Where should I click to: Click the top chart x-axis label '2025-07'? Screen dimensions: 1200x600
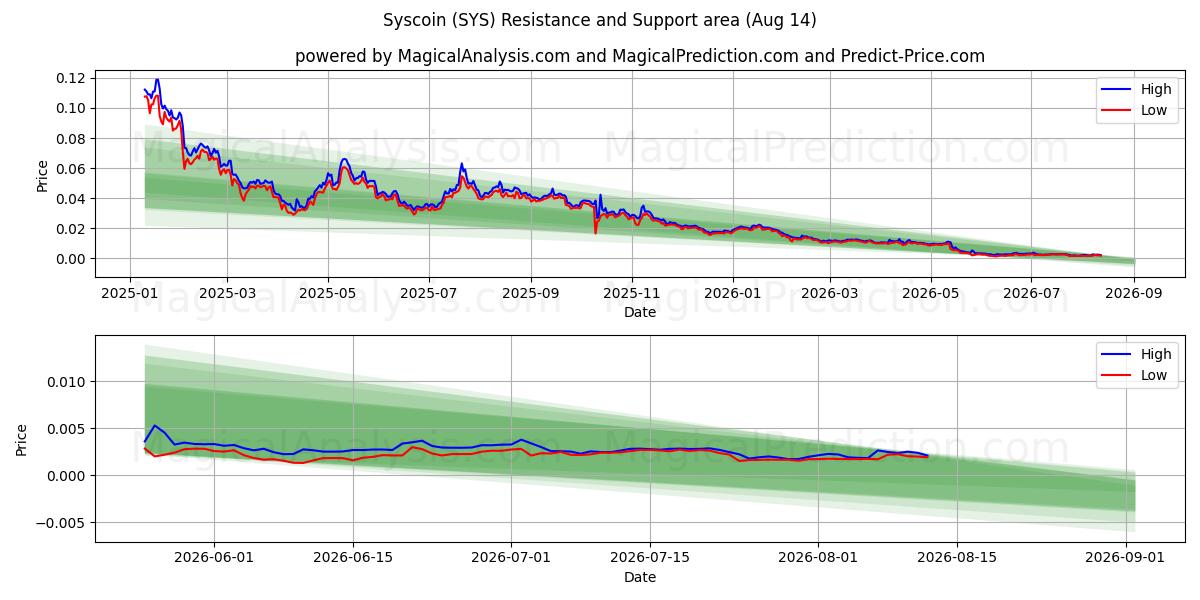(429, 294)
